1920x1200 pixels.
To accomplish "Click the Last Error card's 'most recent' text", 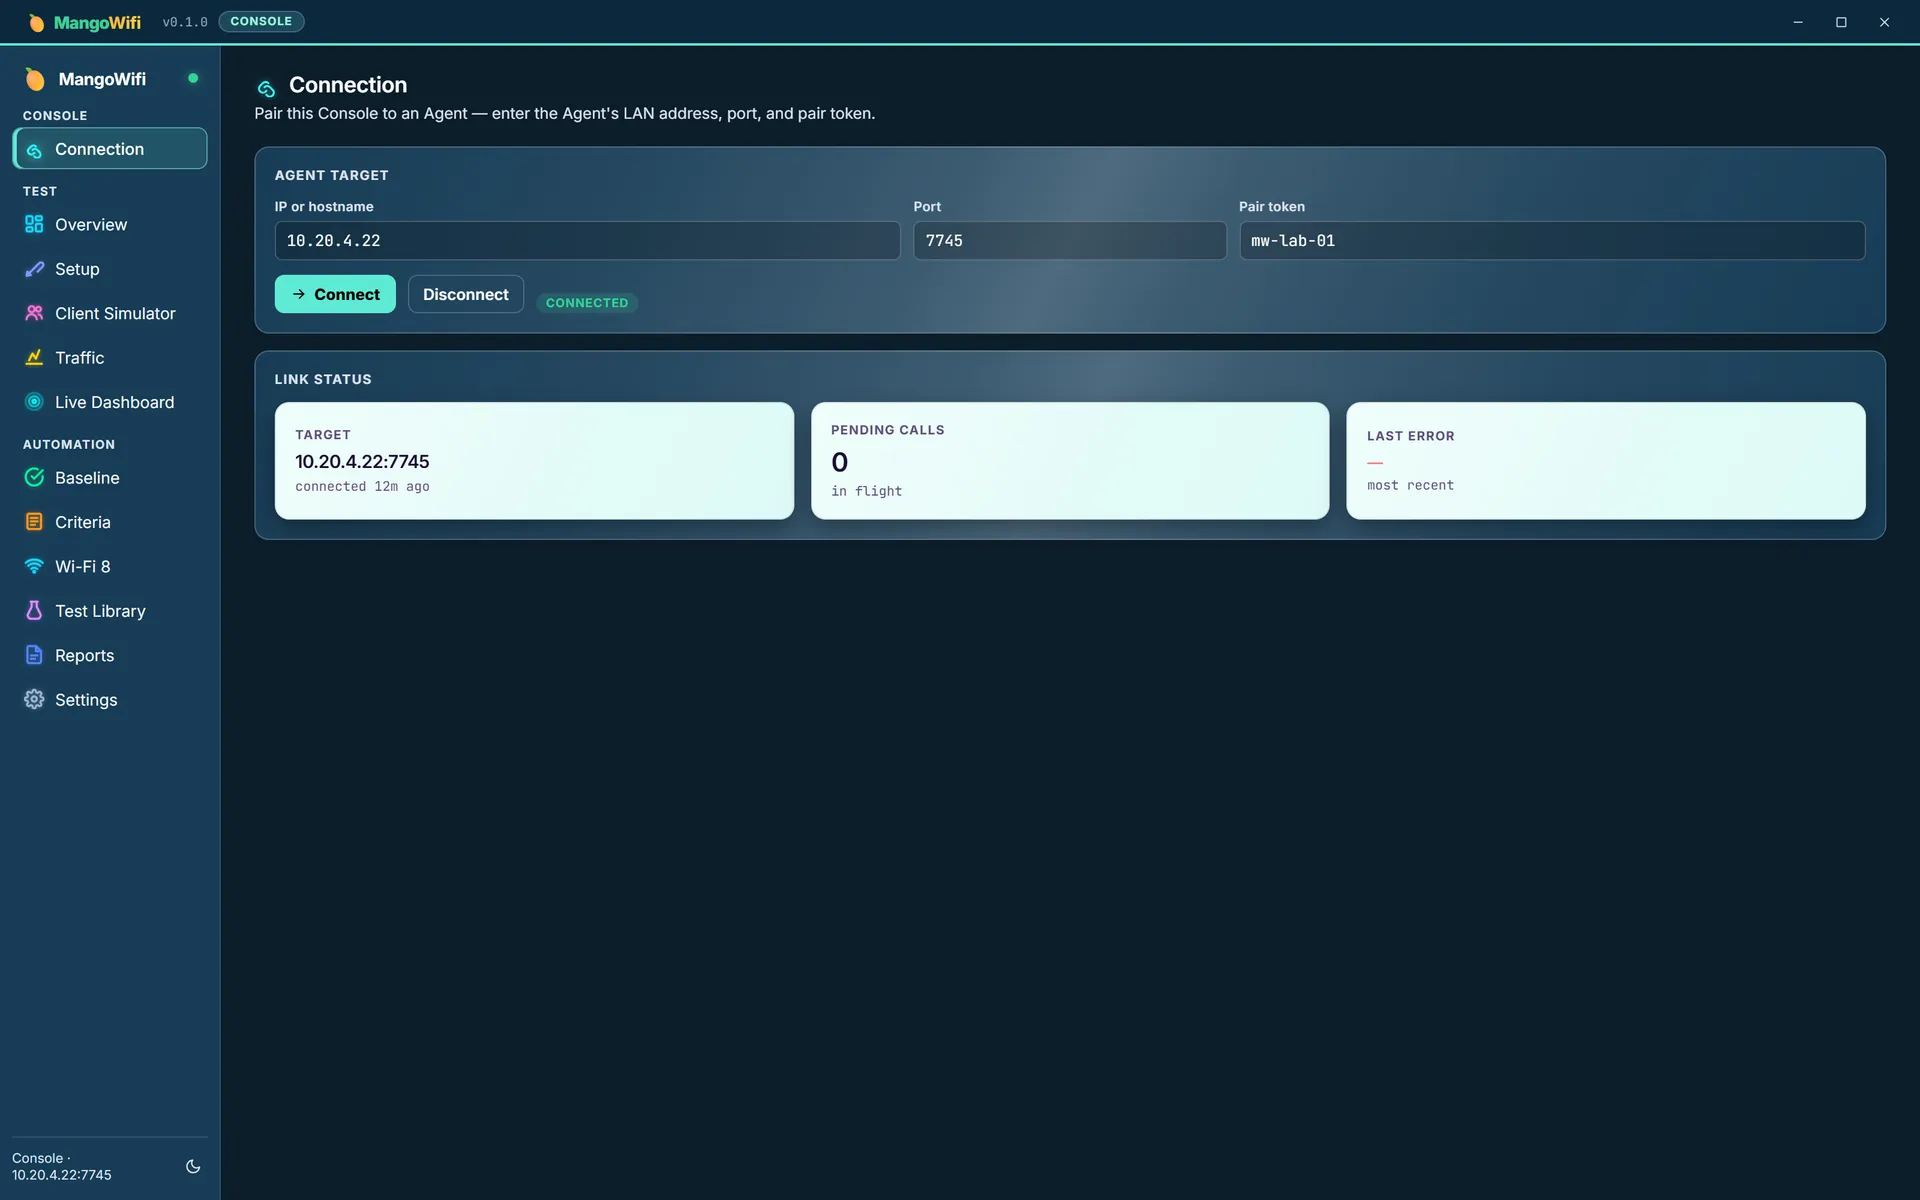I will click(x=1410, y=486).
